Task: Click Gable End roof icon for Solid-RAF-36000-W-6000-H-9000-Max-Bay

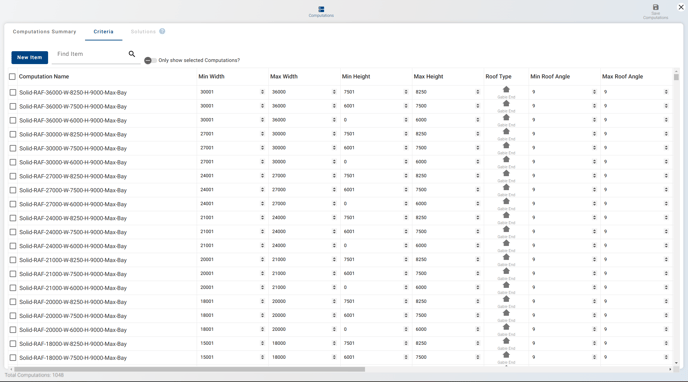Action: [x=506, y=118]
